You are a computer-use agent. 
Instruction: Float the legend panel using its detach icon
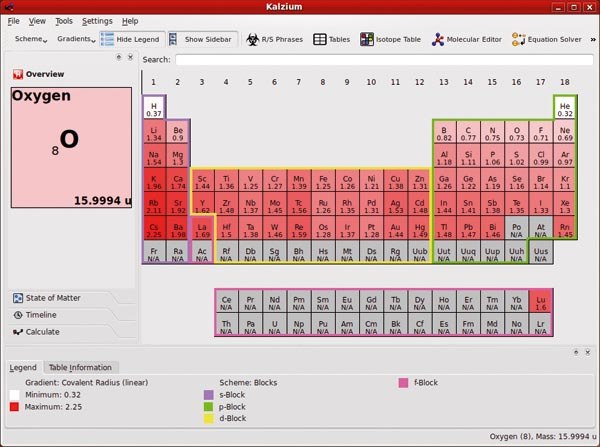coord(576,352)
